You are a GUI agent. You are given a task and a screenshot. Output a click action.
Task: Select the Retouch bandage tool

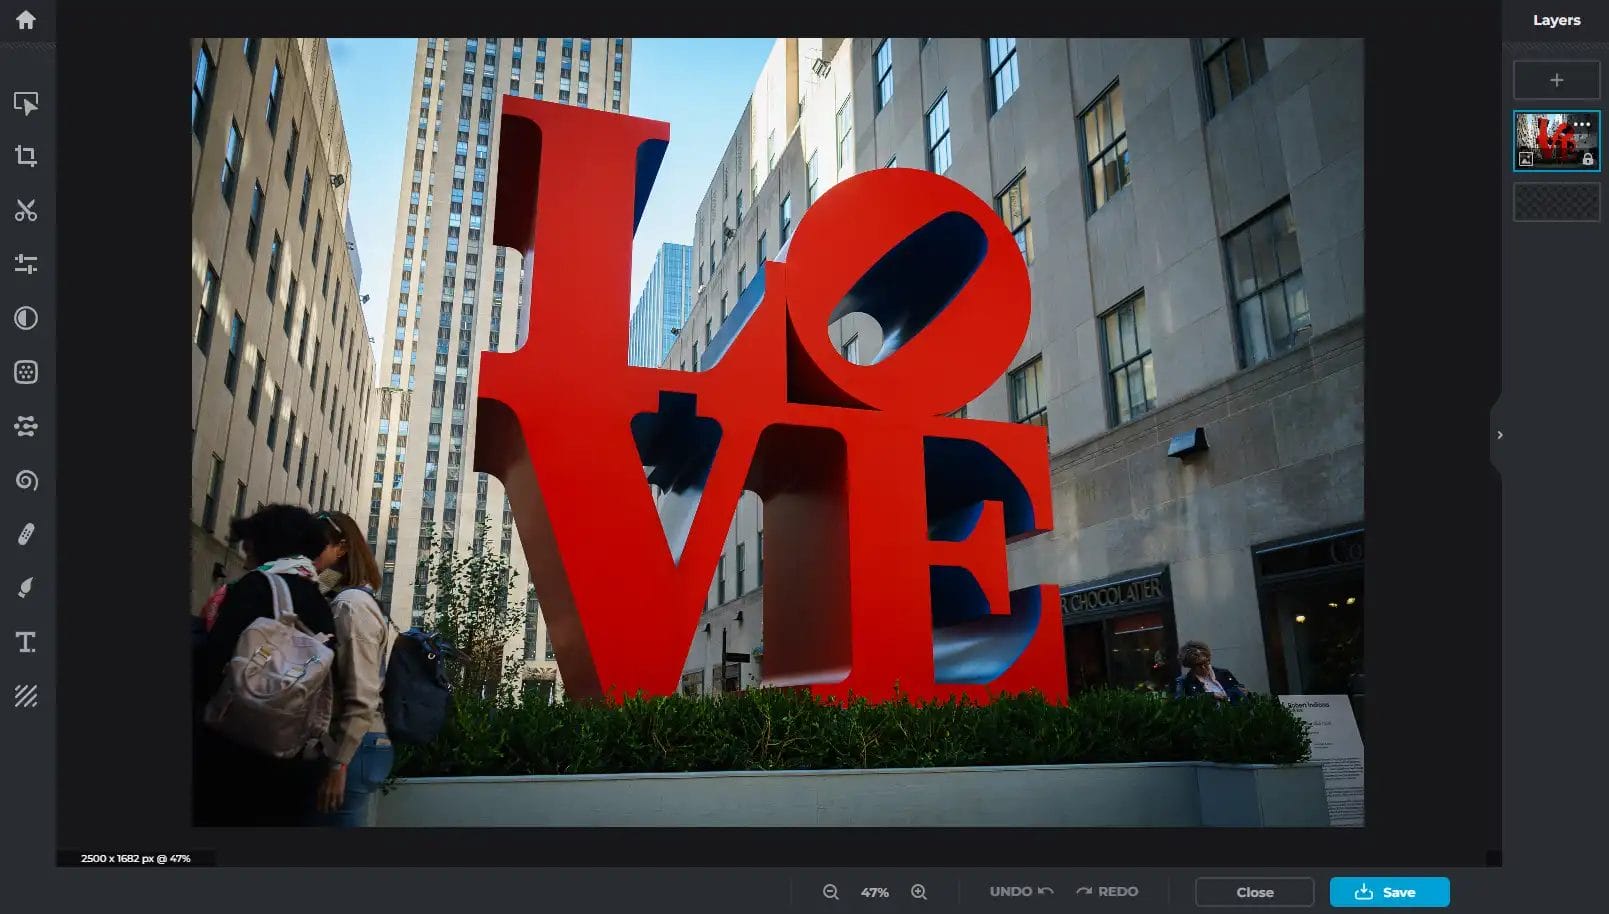[x=26, y=534]
